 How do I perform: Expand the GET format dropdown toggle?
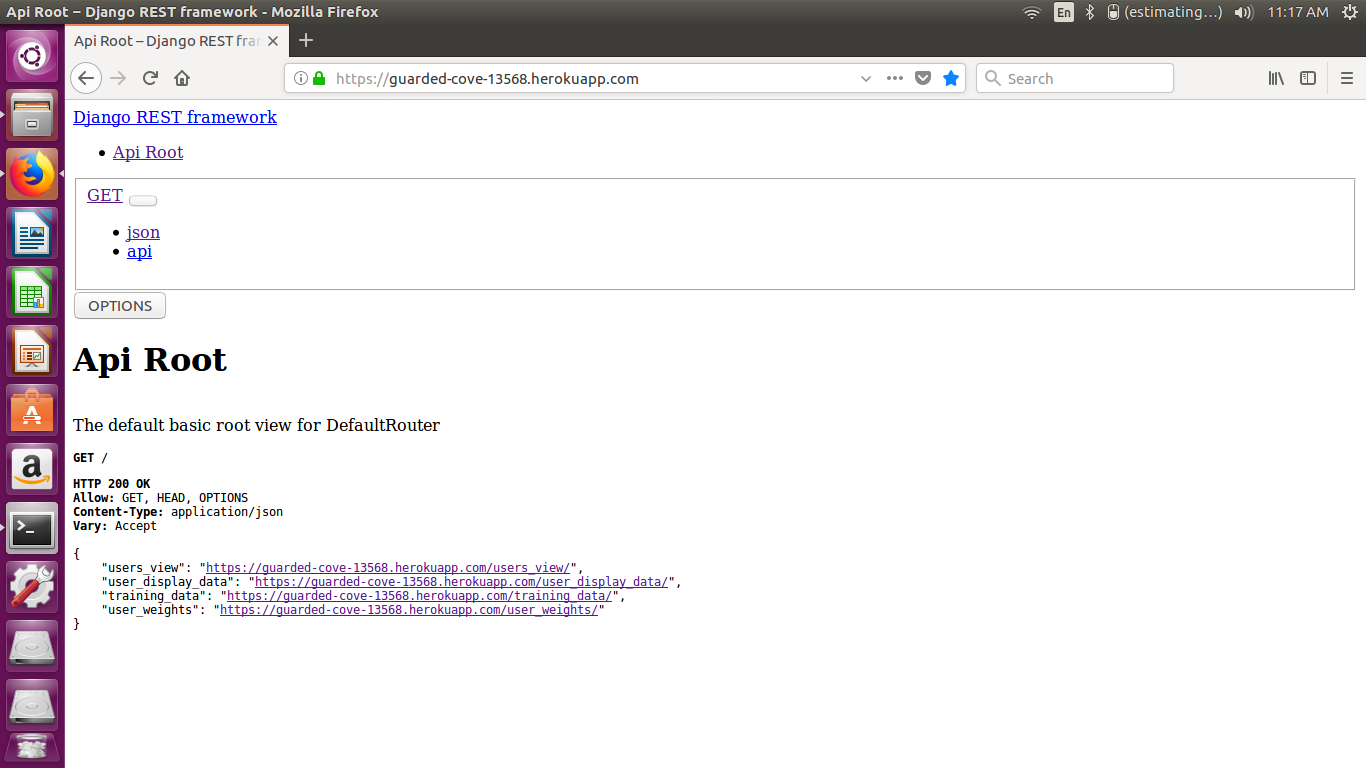(143, 200)
